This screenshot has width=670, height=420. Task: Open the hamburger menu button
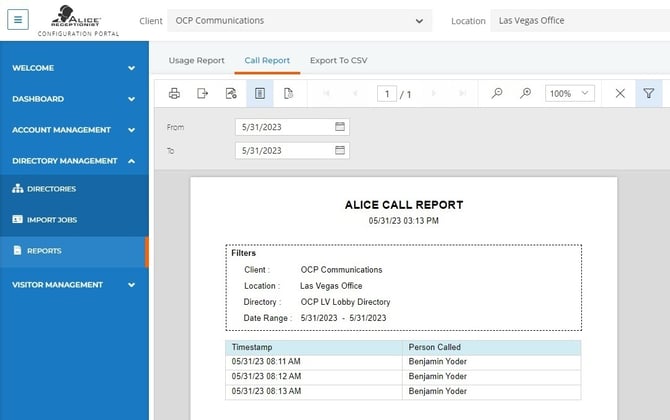pos(18,20)
